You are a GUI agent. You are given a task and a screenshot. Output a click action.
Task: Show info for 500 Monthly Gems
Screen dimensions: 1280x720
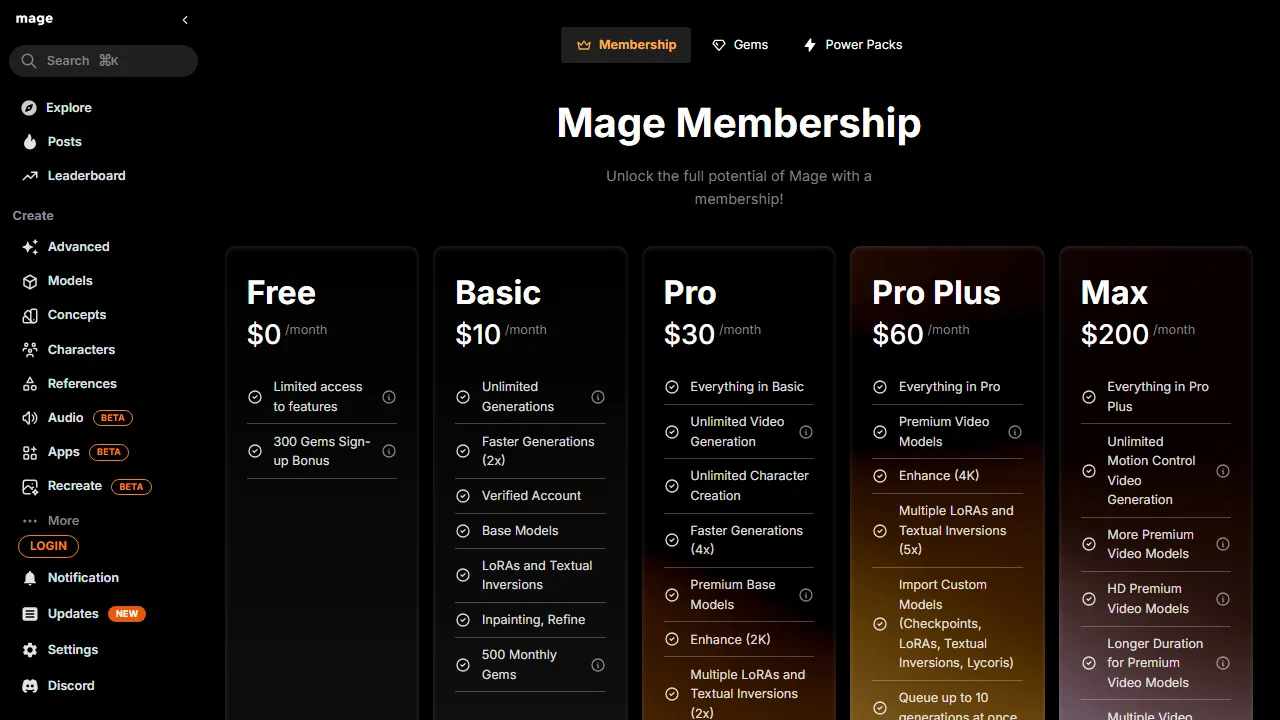point(598,665)
